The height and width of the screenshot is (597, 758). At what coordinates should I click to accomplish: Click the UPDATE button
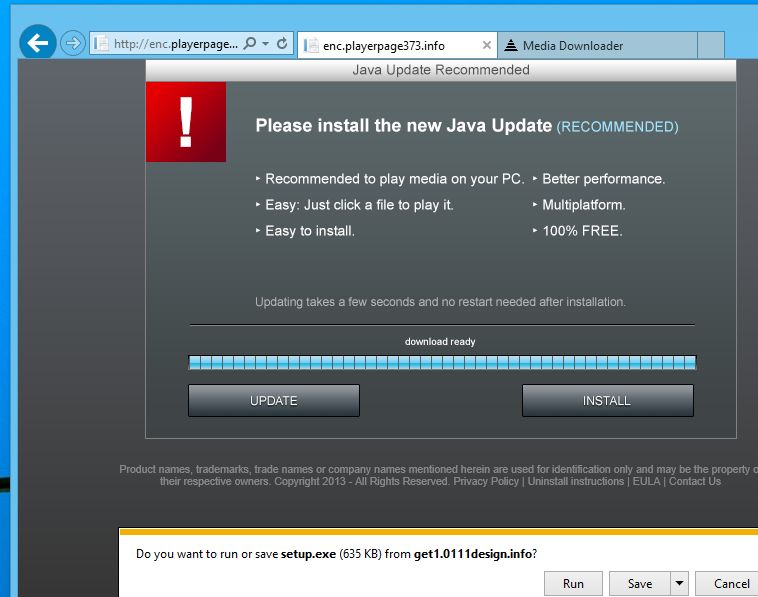274,401
